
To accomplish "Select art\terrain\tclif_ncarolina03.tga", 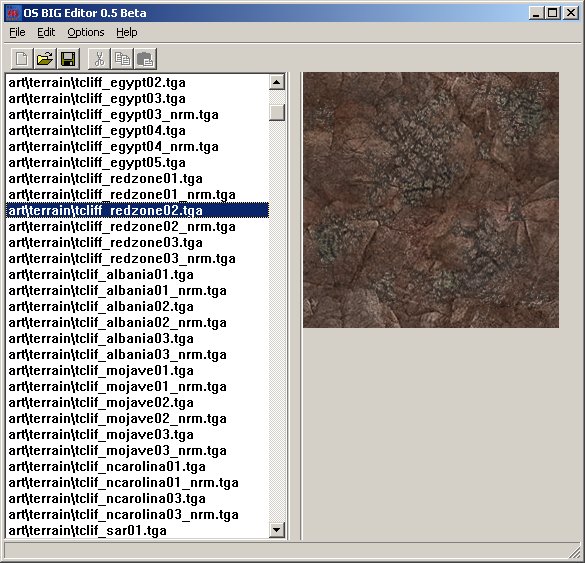I will pos(137,499).
